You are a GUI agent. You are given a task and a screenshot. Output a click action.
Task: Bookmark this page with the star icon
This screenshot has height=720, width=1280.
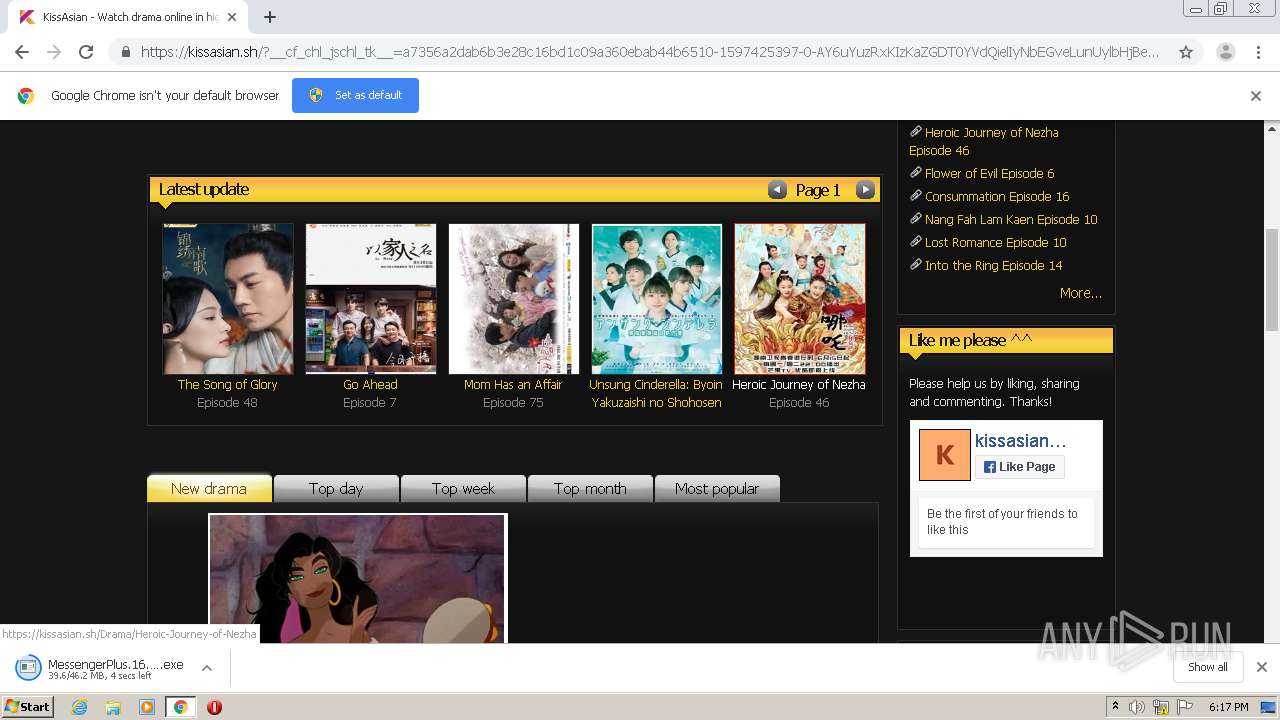click(1186, 52)
